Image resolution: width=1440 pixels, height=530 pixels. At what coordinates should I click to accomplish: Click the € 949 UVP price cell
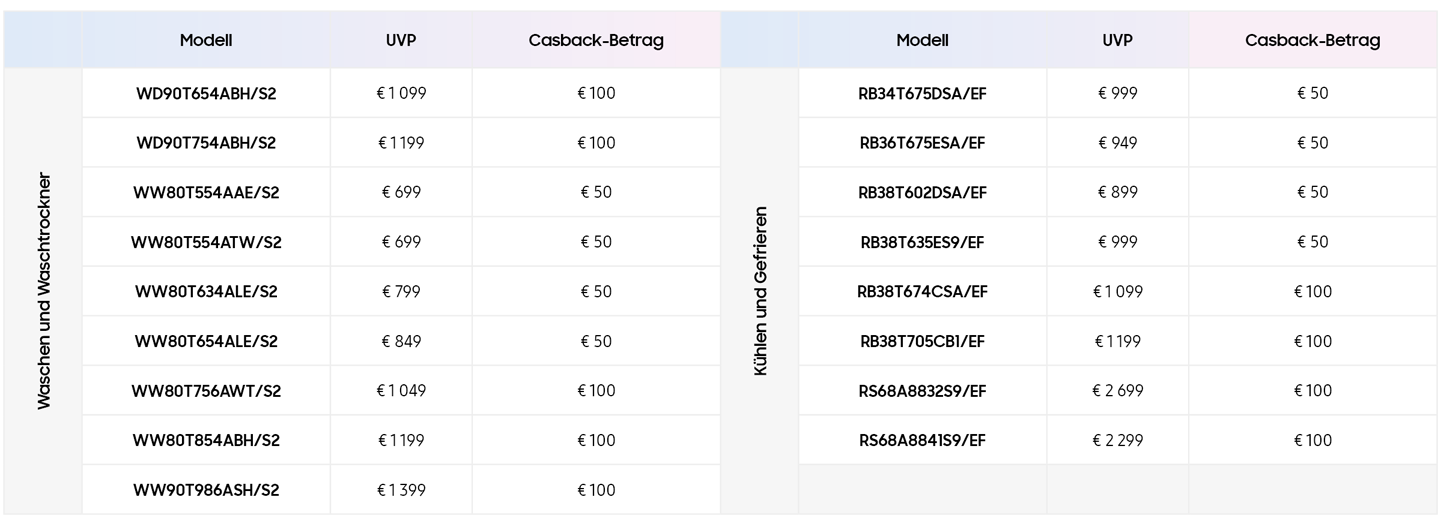point(1117,143)
